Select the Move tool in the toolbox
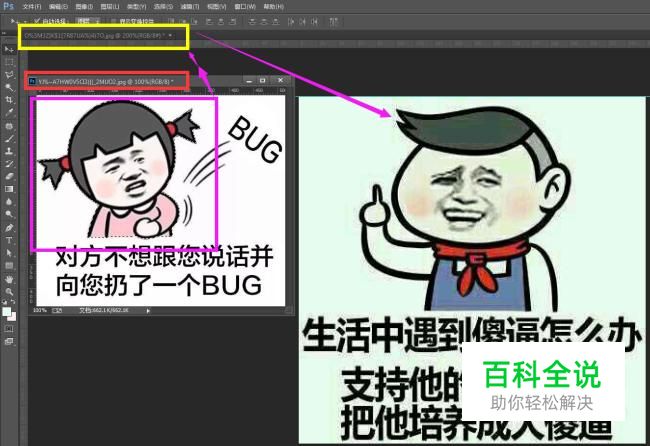650x446 pixels. tap(9, 49)
